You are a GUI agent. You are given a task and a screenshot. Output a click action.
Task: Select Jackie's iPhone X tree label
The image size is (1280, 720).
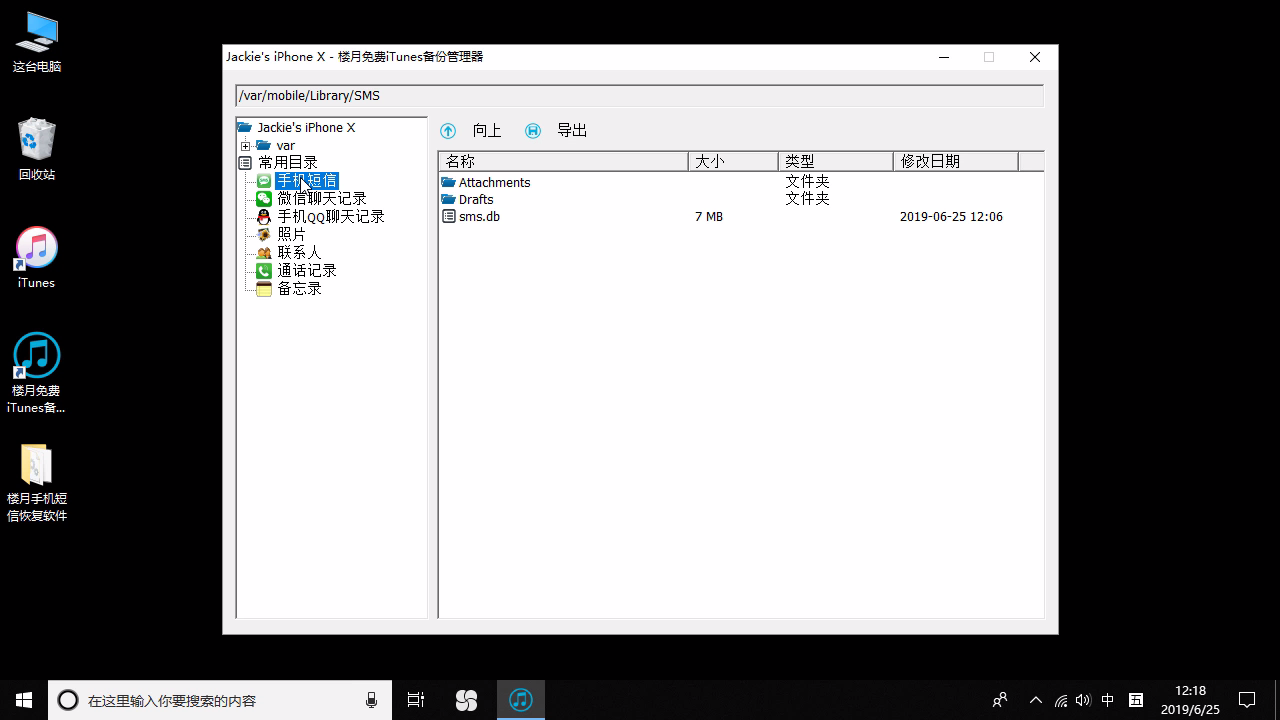(306, 128)
